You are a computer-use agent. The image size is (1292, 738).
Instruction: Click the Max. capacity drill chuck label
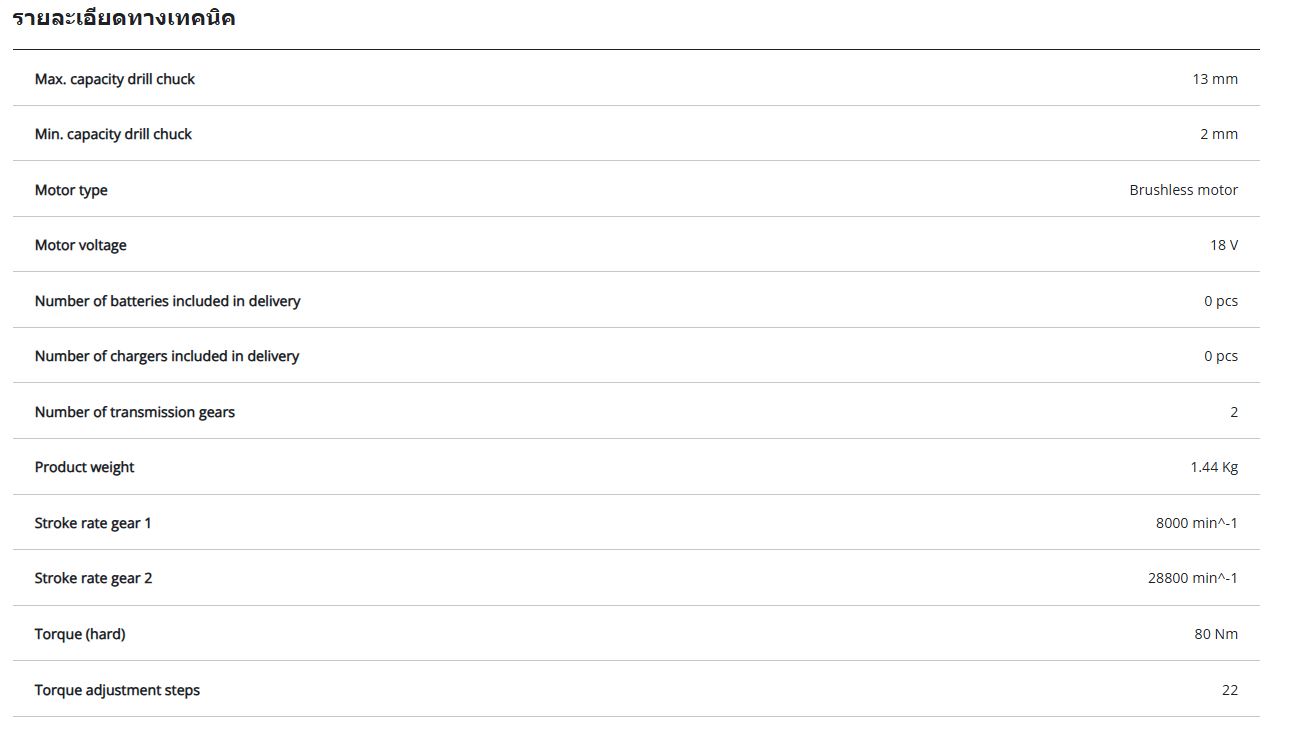115,79
